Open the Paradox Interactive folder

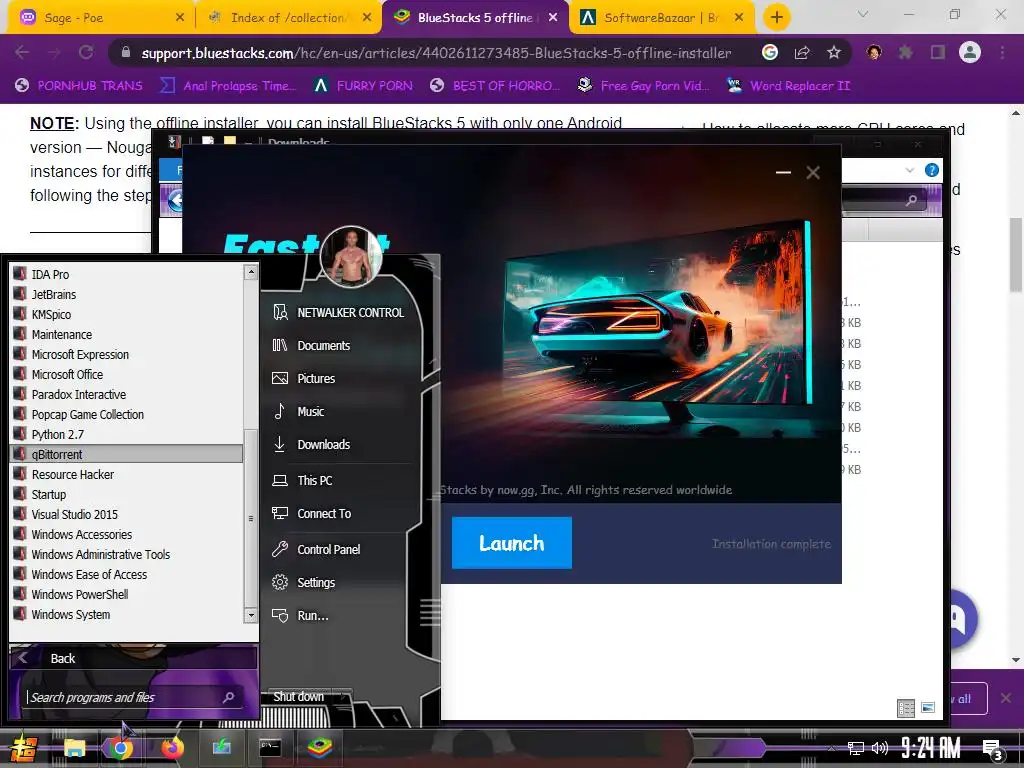(126, 394)
